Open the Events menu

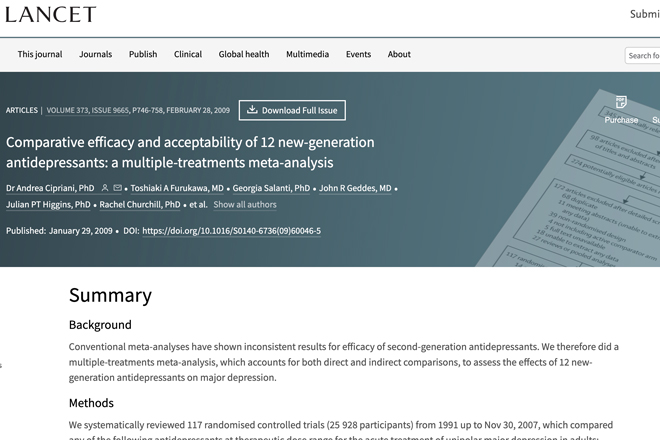[x=359, y=54]
